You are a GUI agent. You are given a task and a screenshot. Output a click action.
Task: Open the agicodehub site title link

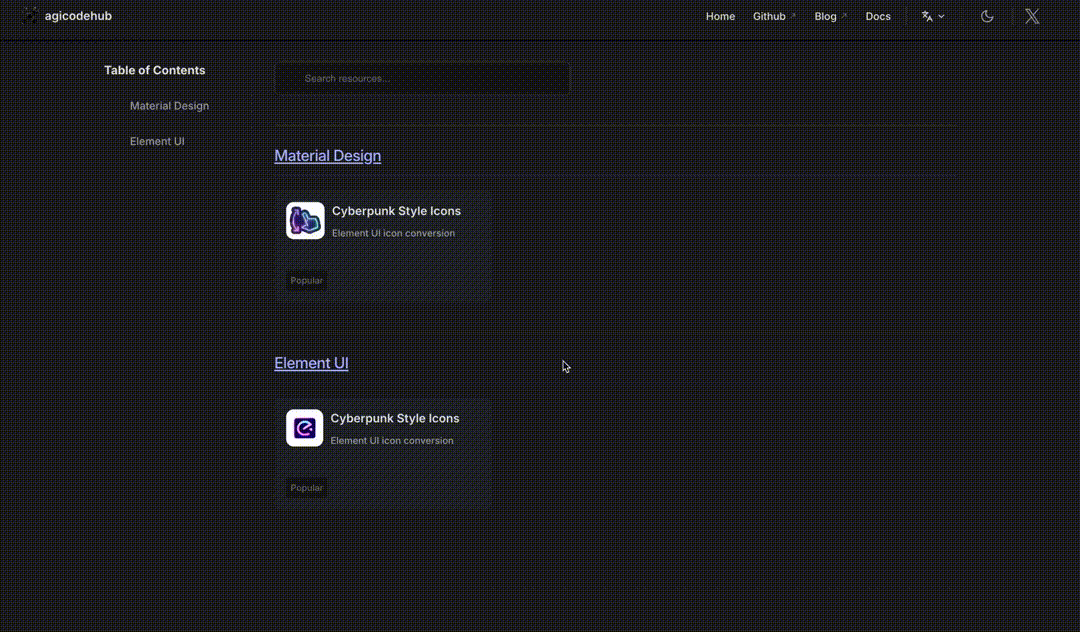point(78,16)
